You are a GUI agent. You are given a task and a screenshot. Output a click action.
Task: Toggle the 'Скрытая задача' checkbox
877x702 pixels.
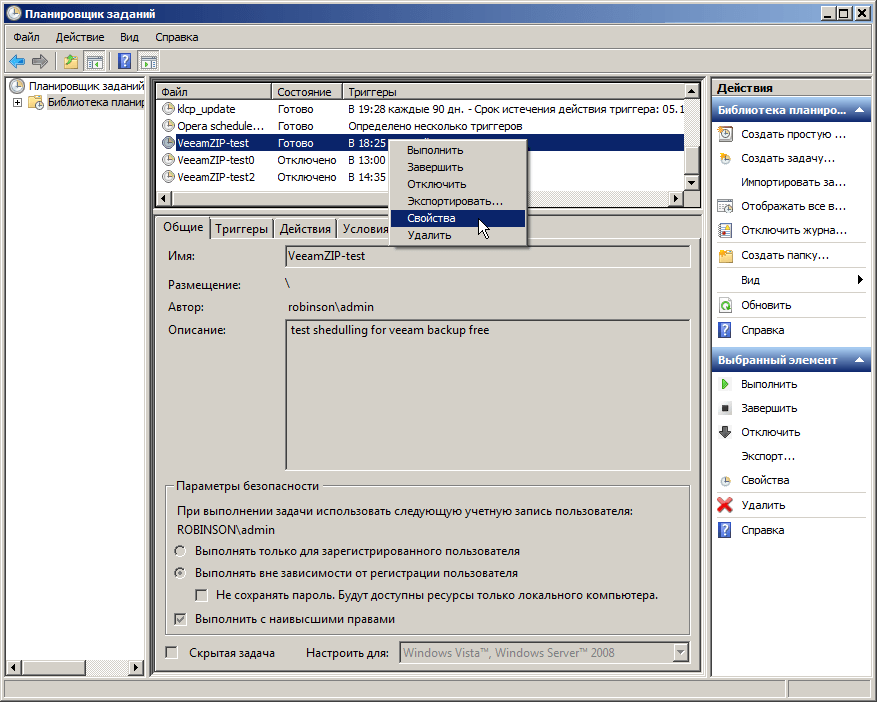(x=172, y=653)
